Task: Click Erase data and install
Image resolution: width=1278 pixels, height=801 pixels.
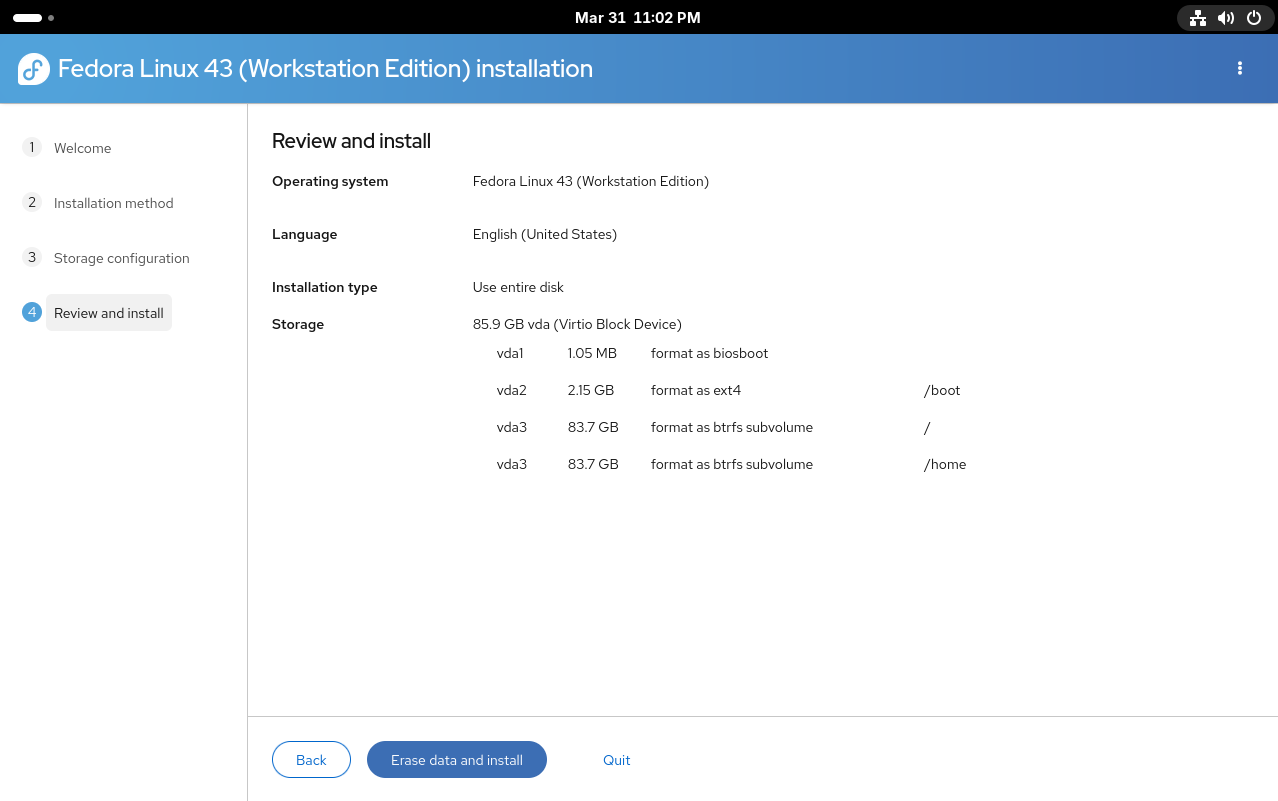Action: [457, 760]
